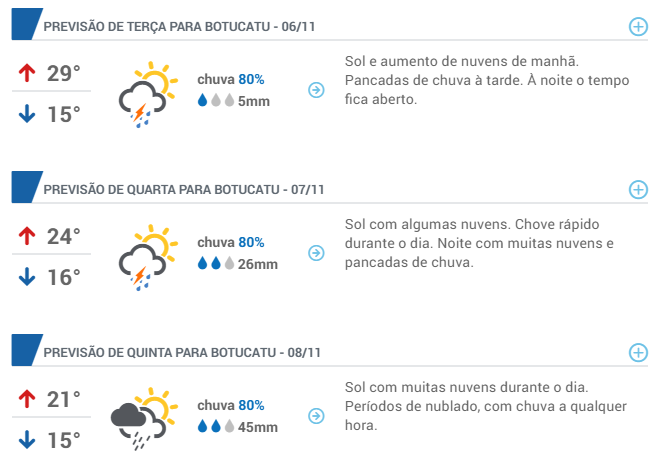Screen dimensions: 663x467
Task: Click Wednesday's sun and thunderstorm weather icon
Action: pyautogui.click(x=148, y=257)
